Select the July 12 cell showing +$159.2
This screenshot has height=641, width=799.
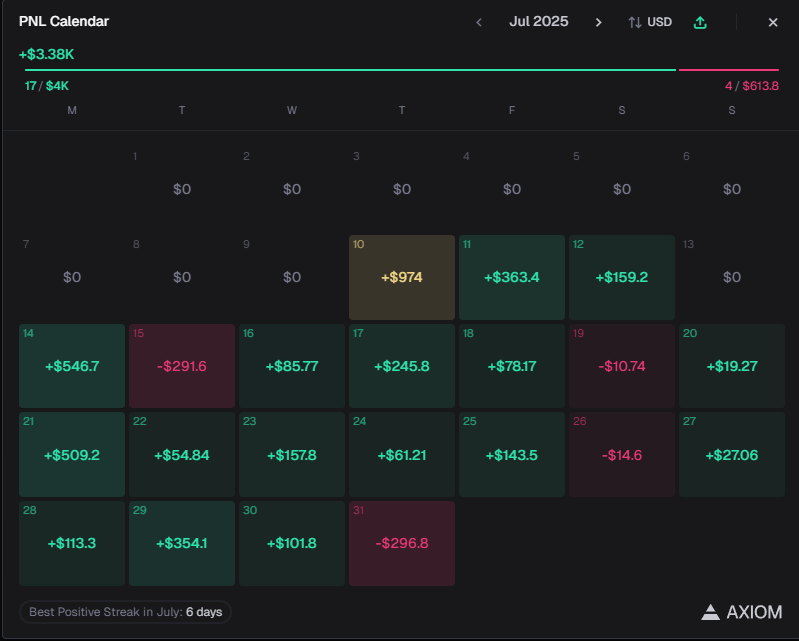click(x=622, y=277)
